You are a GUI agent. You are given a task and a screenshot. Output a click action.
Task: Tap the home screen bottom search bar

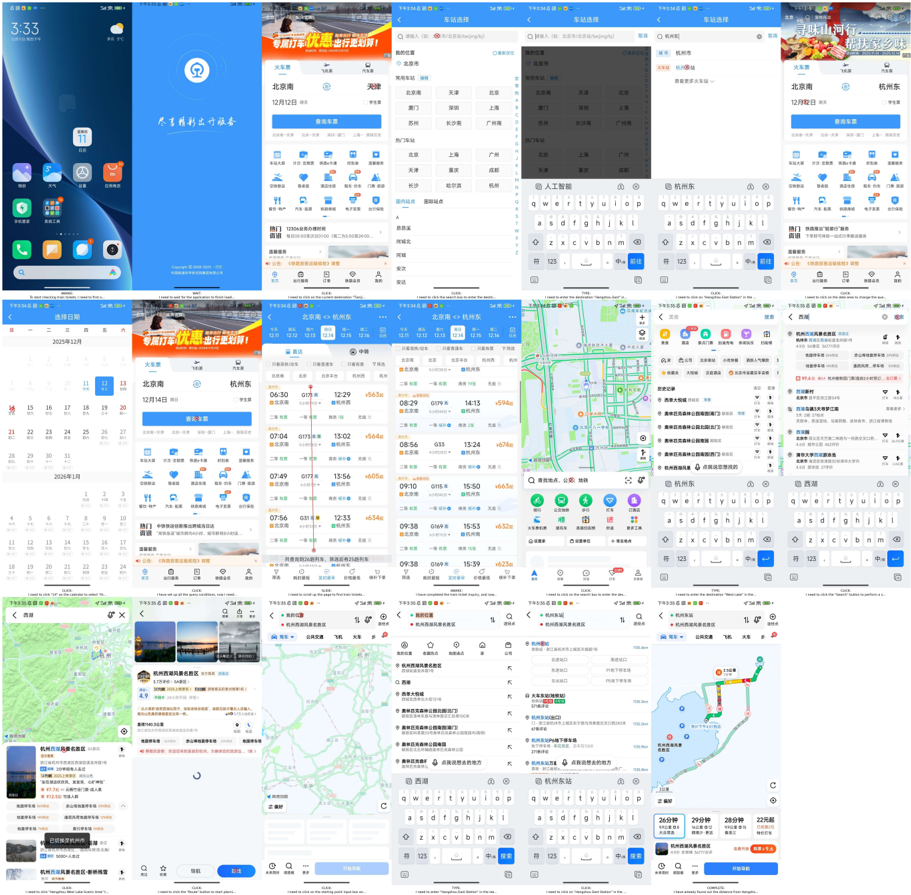coord(67,272)
